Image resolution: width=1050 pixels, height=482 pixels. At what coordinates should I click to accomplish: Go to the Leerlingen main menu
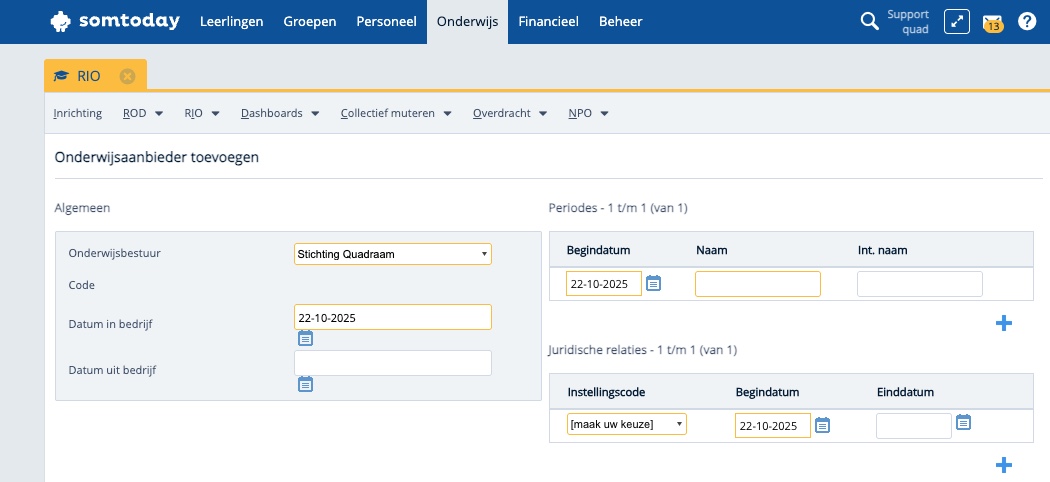231,21
